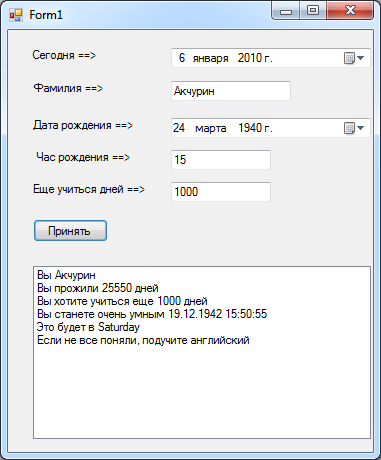This screenshot has width=381, height=460.
Task: Click the Form1 title text
Action: click(x=46, y=15)
